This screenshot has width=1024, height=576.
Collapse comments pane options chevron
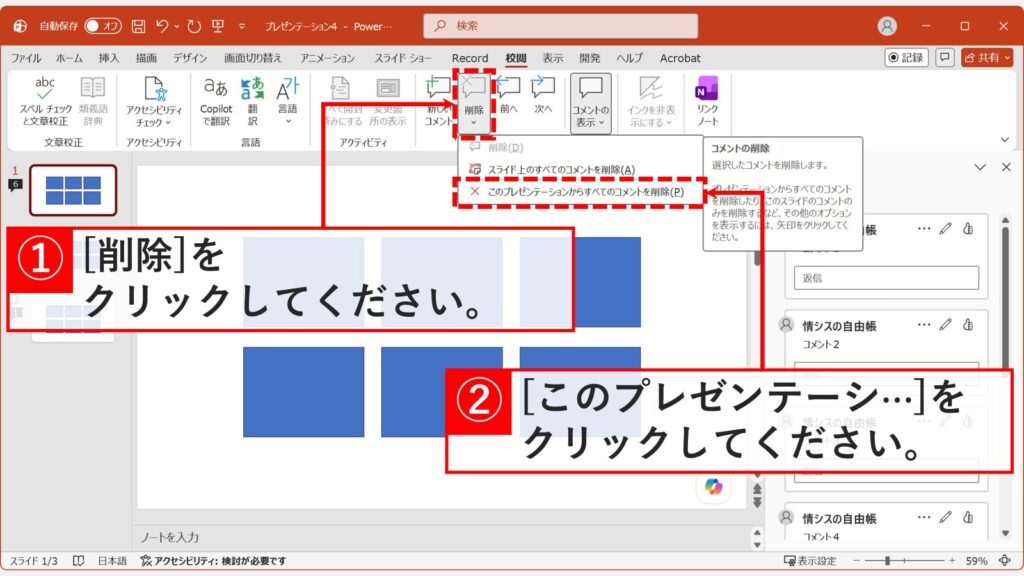click(980, 167)
